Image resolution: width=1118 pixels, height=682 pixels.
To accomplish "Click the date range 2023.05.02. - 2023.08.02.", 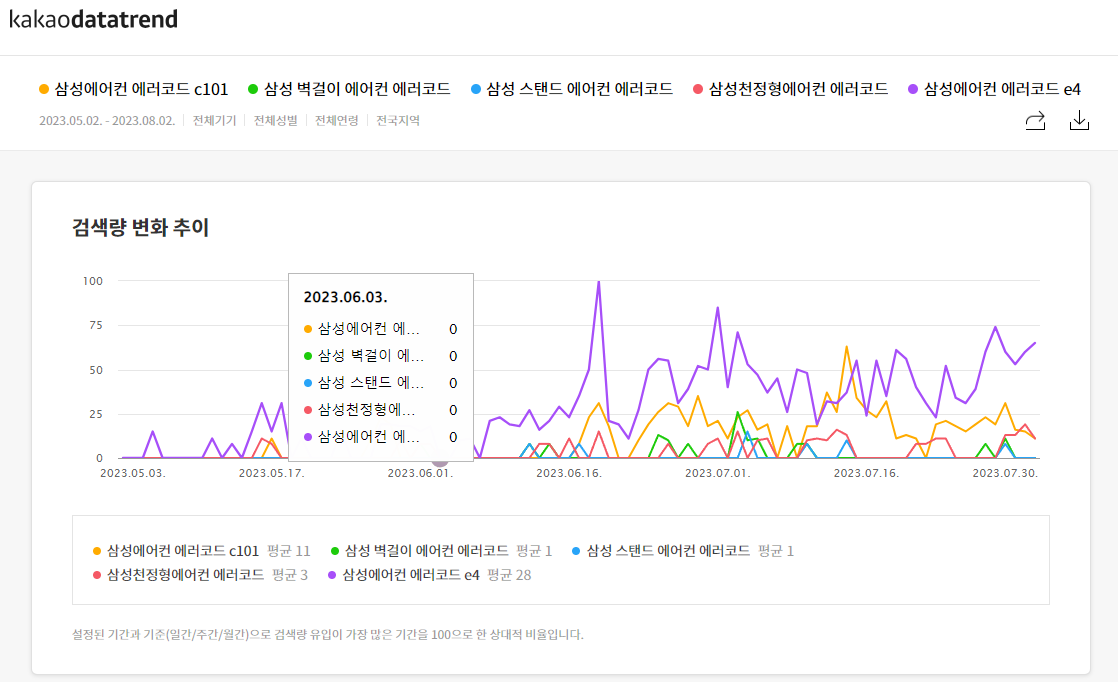I will [x=107, y=120].
